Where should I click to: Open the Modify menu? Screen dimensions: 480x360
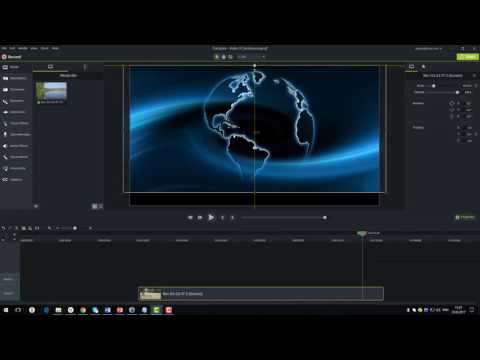tap(23, 48)
